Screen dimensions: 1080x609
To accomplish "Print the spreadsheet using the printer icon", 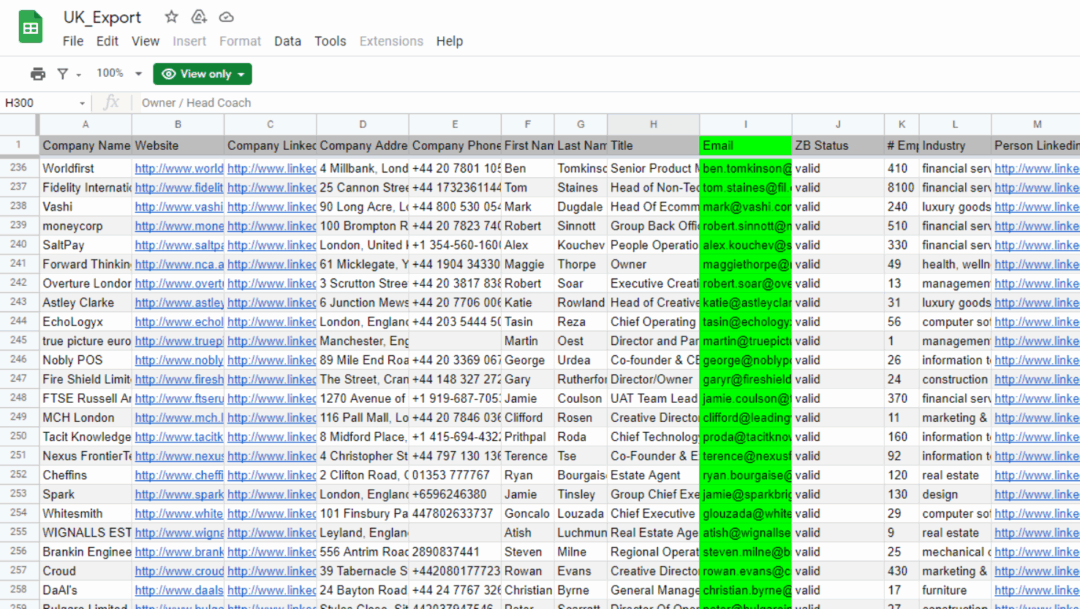I will 38,74.
